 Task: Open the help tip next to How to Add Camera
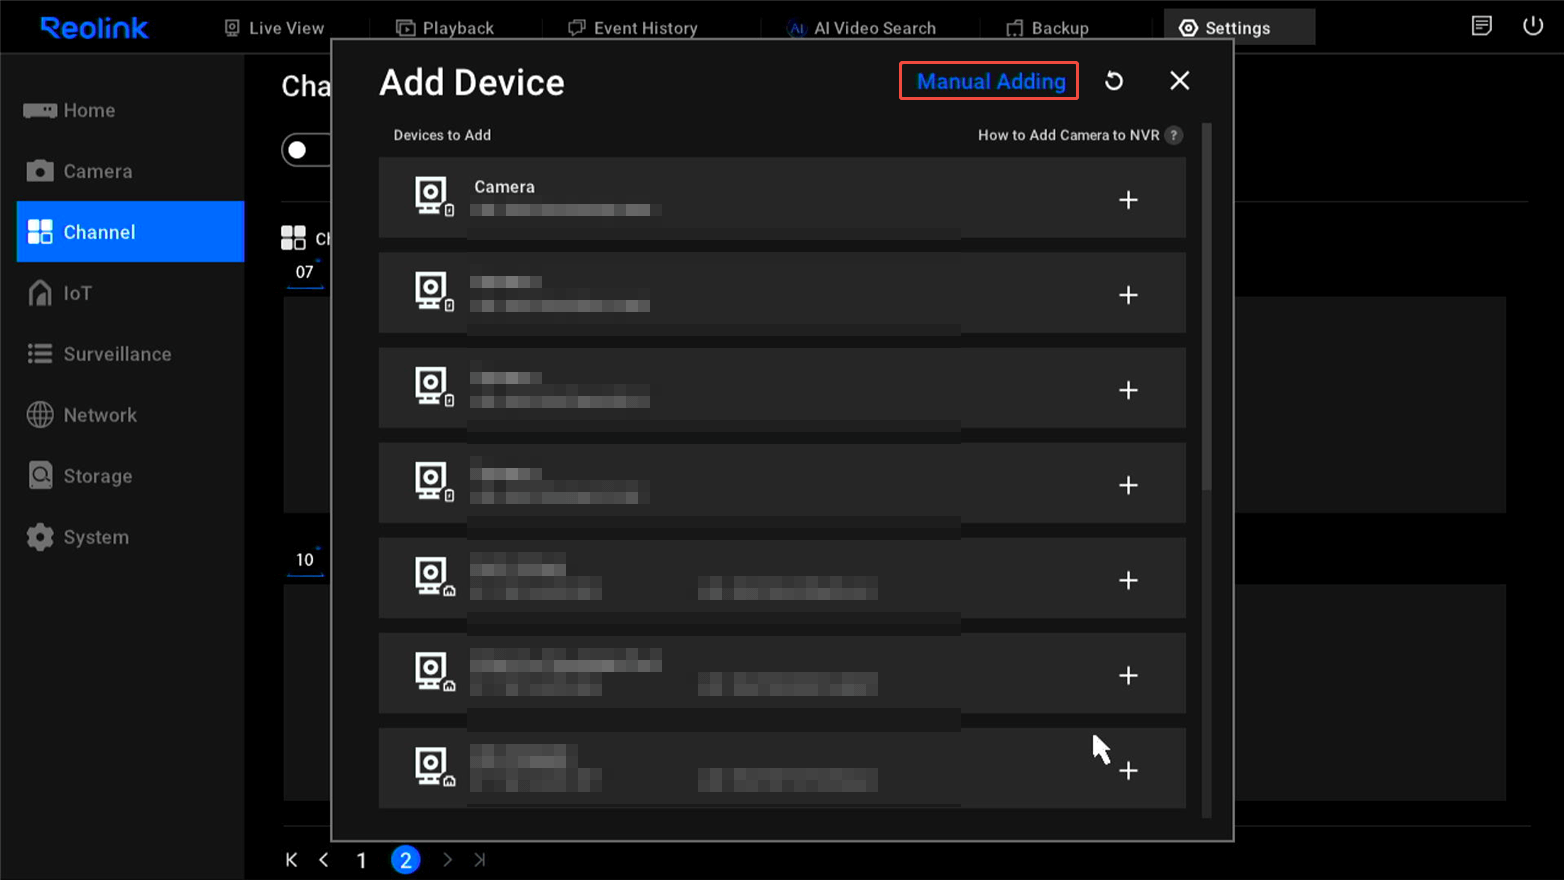(1175, 134)
